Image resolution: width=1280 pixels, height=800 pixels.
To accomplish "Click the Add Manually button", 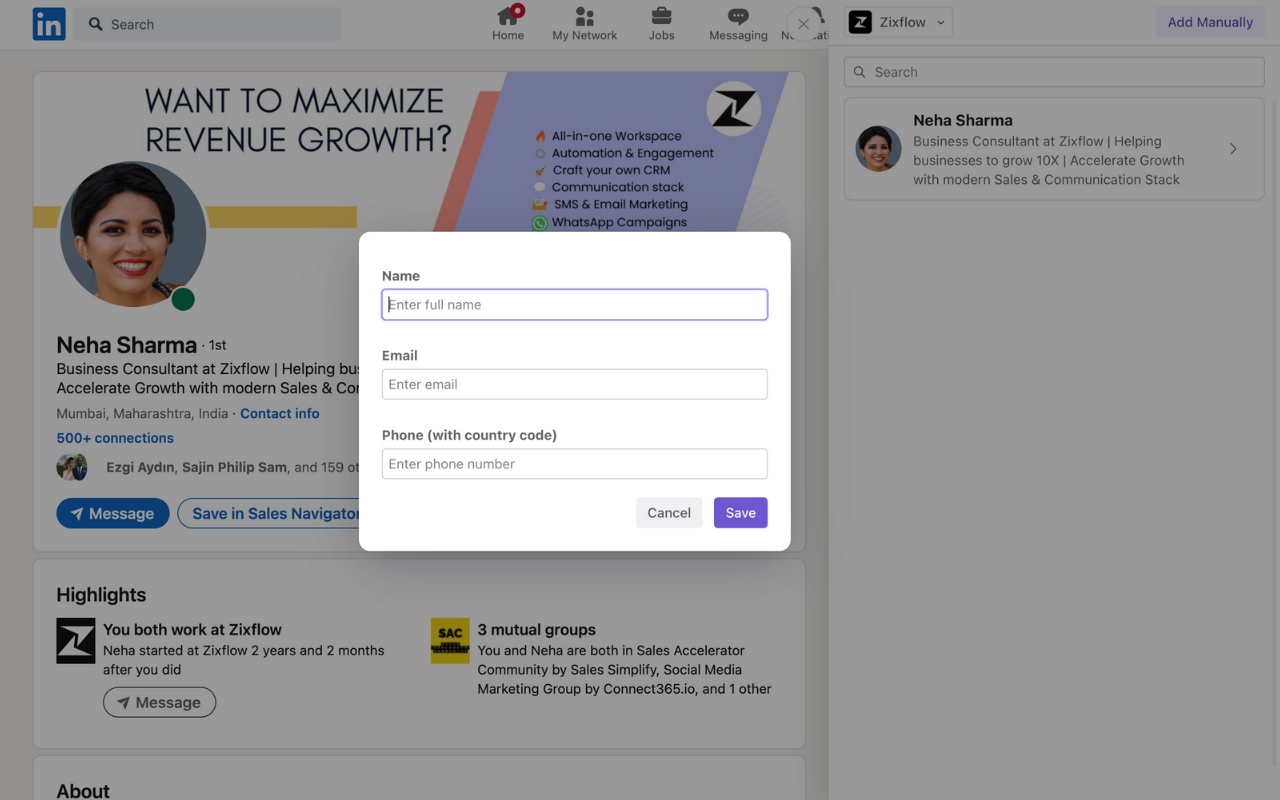I will tap(1210, 21).
